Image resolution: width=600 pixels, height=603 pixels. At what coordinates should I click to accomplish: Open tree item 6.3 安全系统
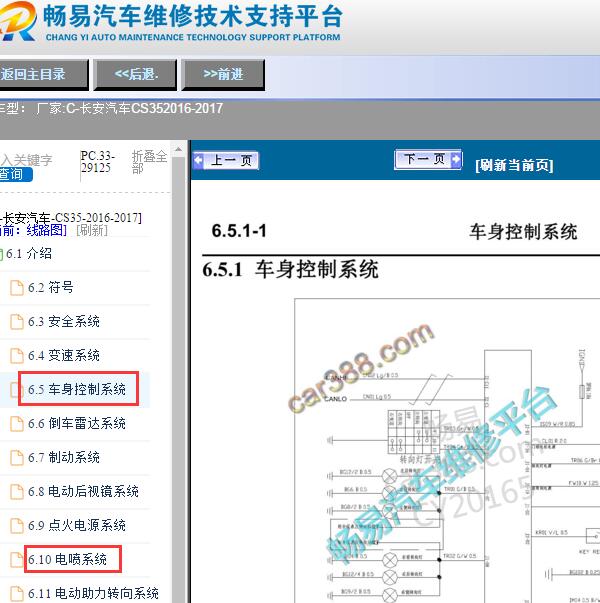[x=63, y=321]
